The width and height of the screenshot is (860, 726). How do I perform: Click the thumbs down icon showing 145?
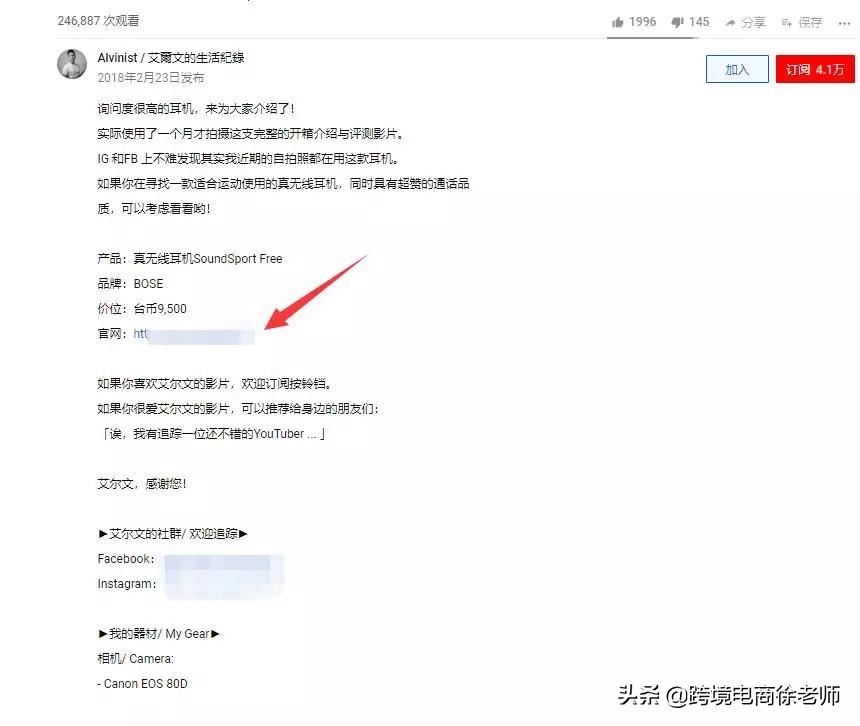(x=678, y=22)
